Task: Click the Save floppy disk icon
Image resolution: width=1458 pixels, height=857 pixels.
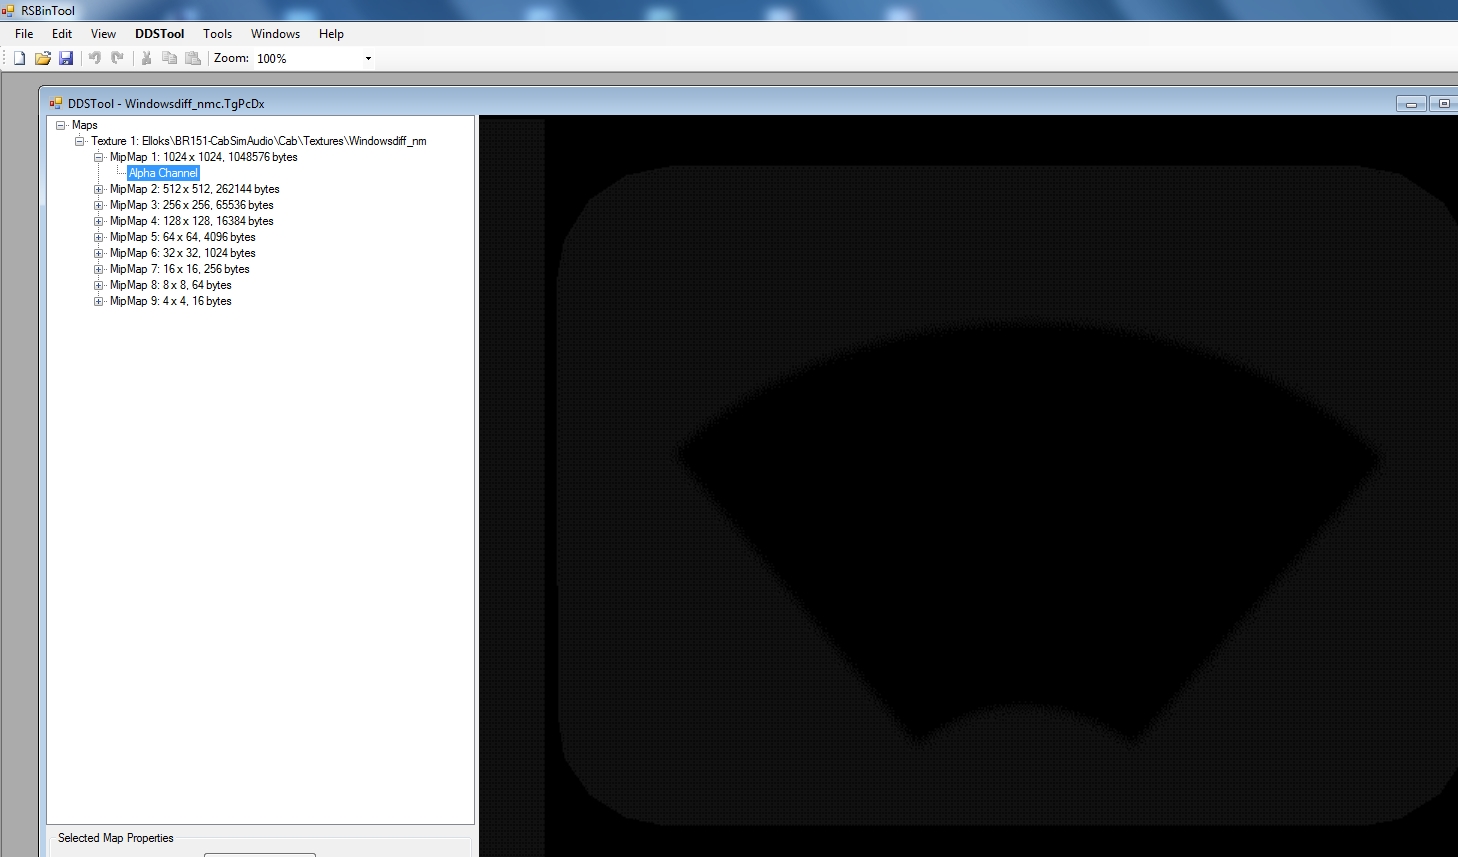Action: 66,58
